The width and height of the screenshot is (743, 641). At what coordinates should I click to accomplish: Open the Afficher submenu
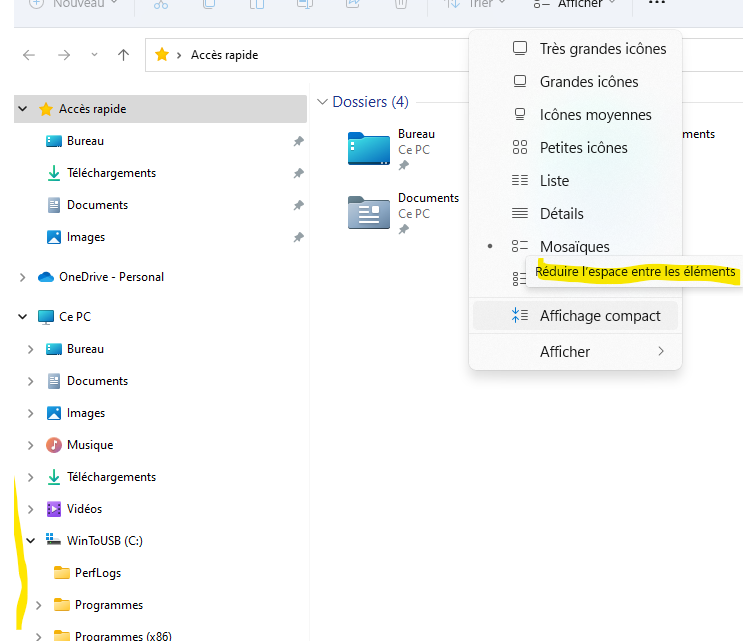[575, 352]
